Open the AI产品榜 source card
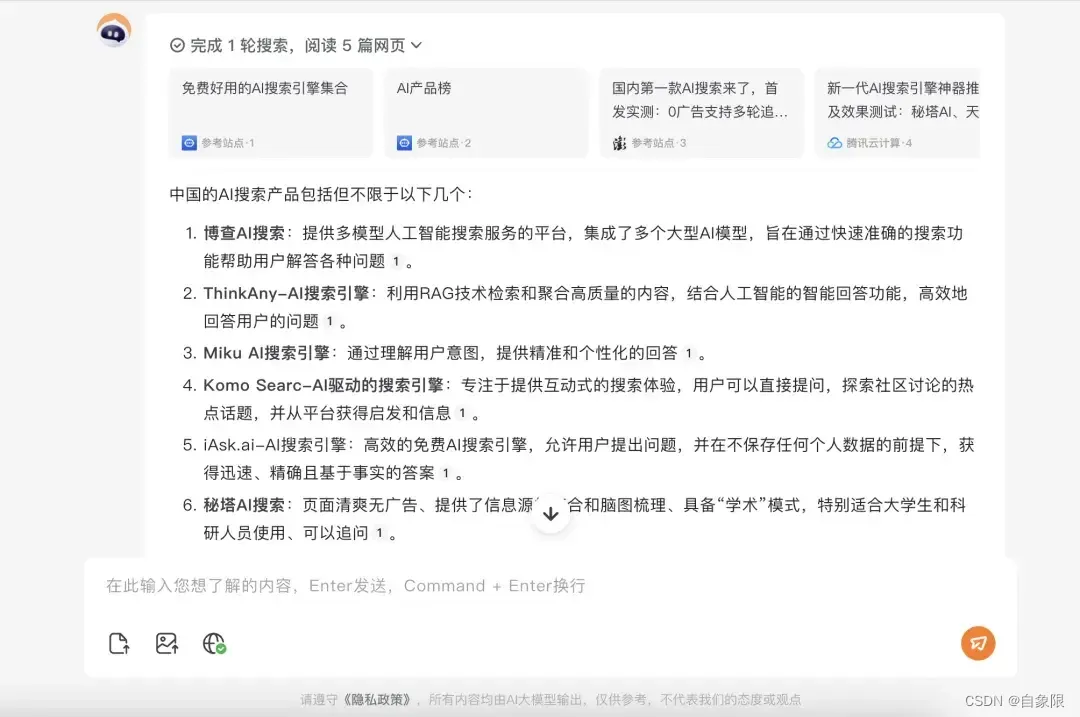The width and height of the screenshot is (1080, 717). coord(486,113)
